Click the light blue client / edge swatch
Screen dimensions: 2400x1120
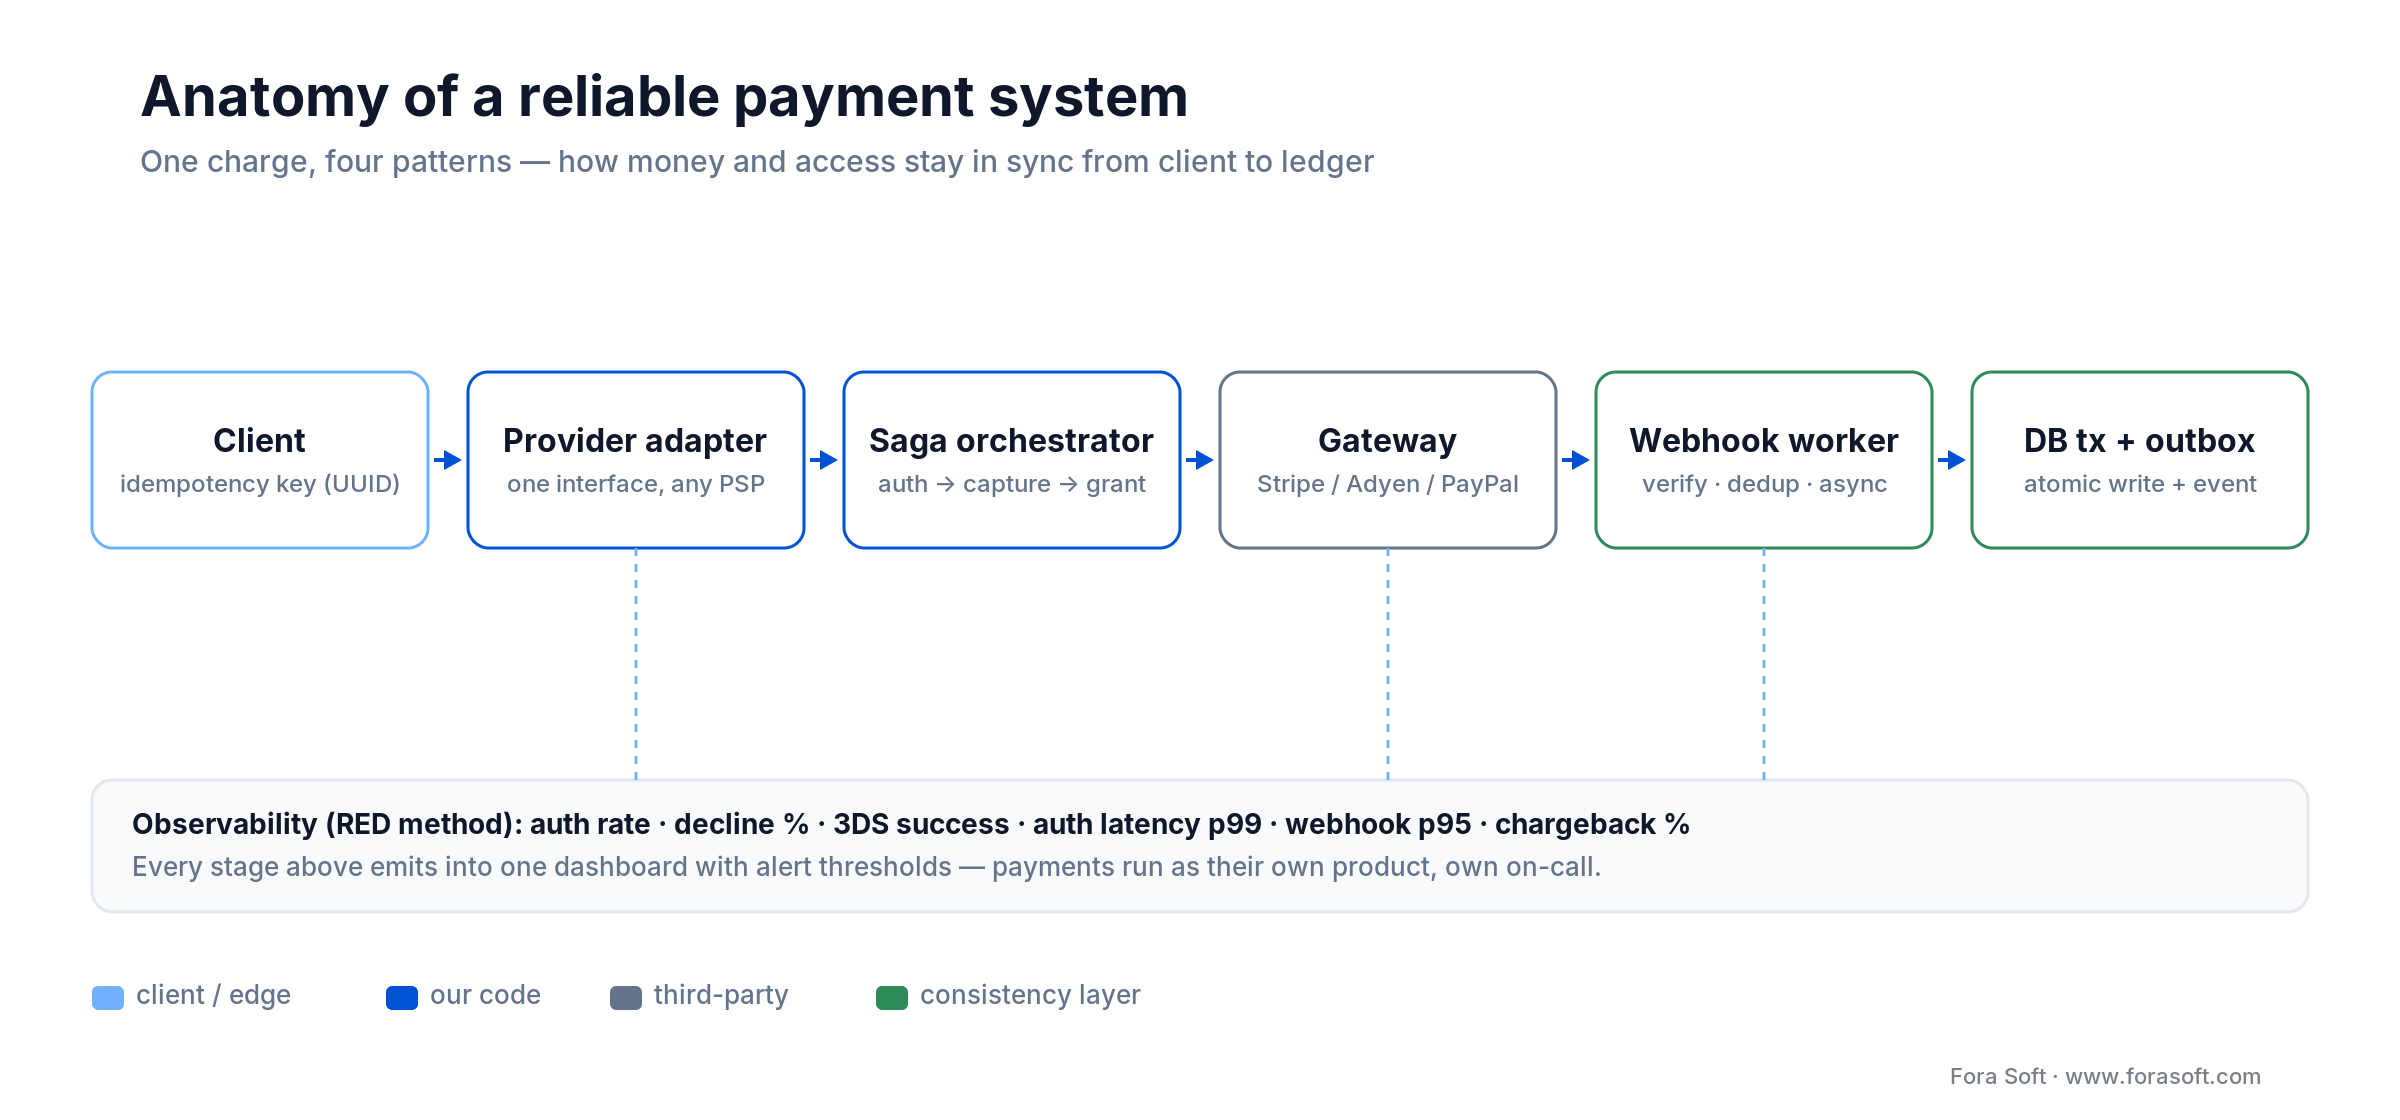[x=108, y=998]
